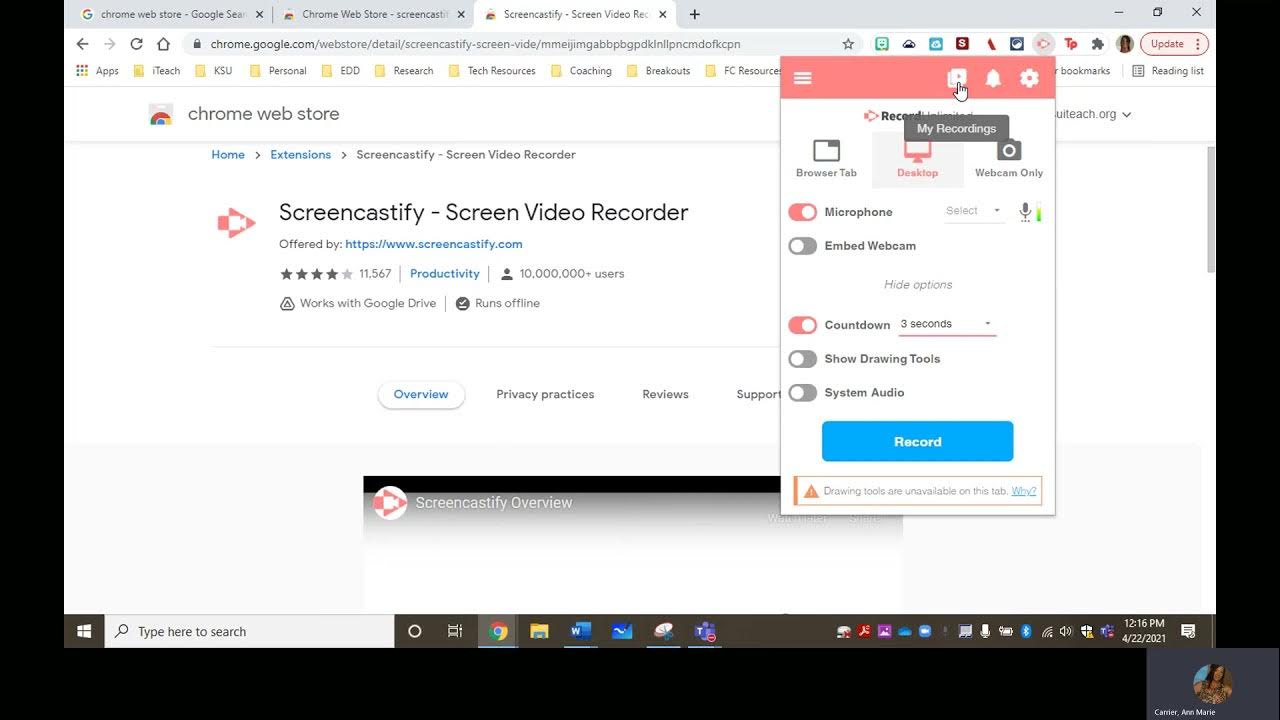Screen dimensions: 1280x720
Task: Click the Chrome Update button
Action: click(x=1174, y=44)
